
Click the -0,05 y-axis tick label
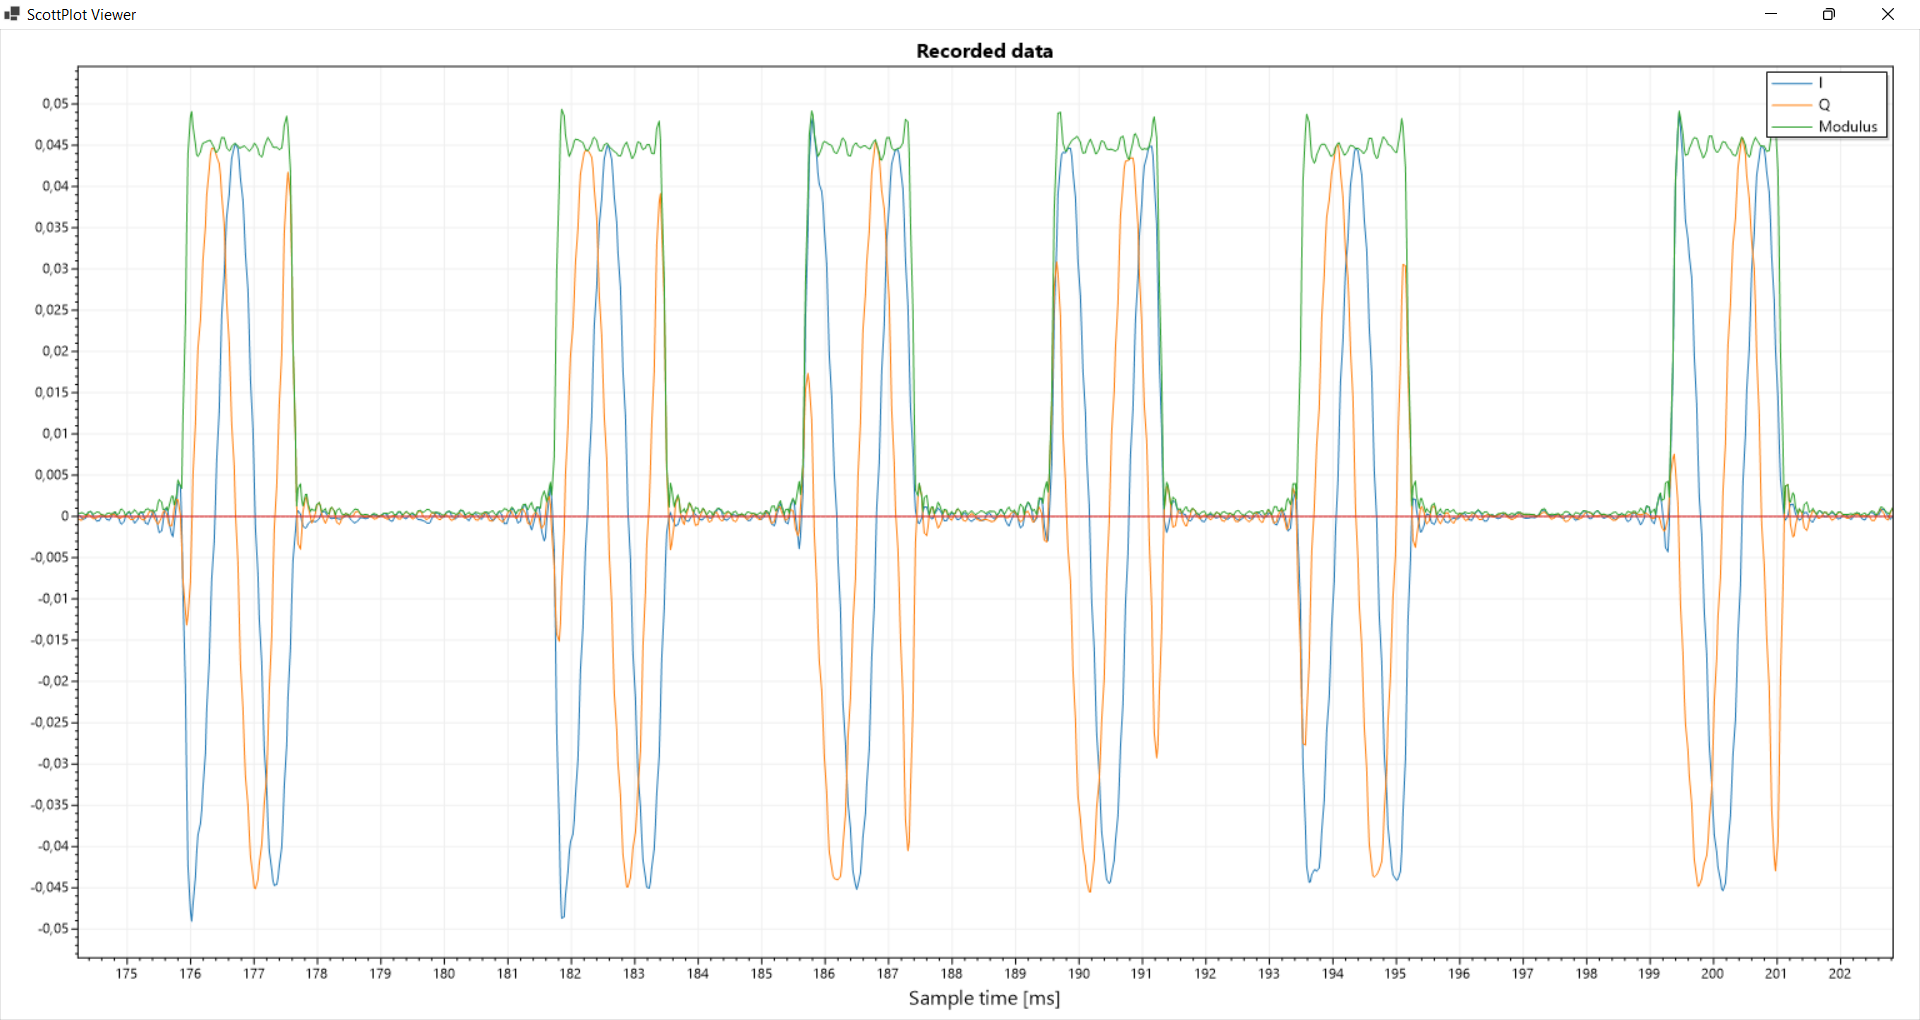[53, 929]
